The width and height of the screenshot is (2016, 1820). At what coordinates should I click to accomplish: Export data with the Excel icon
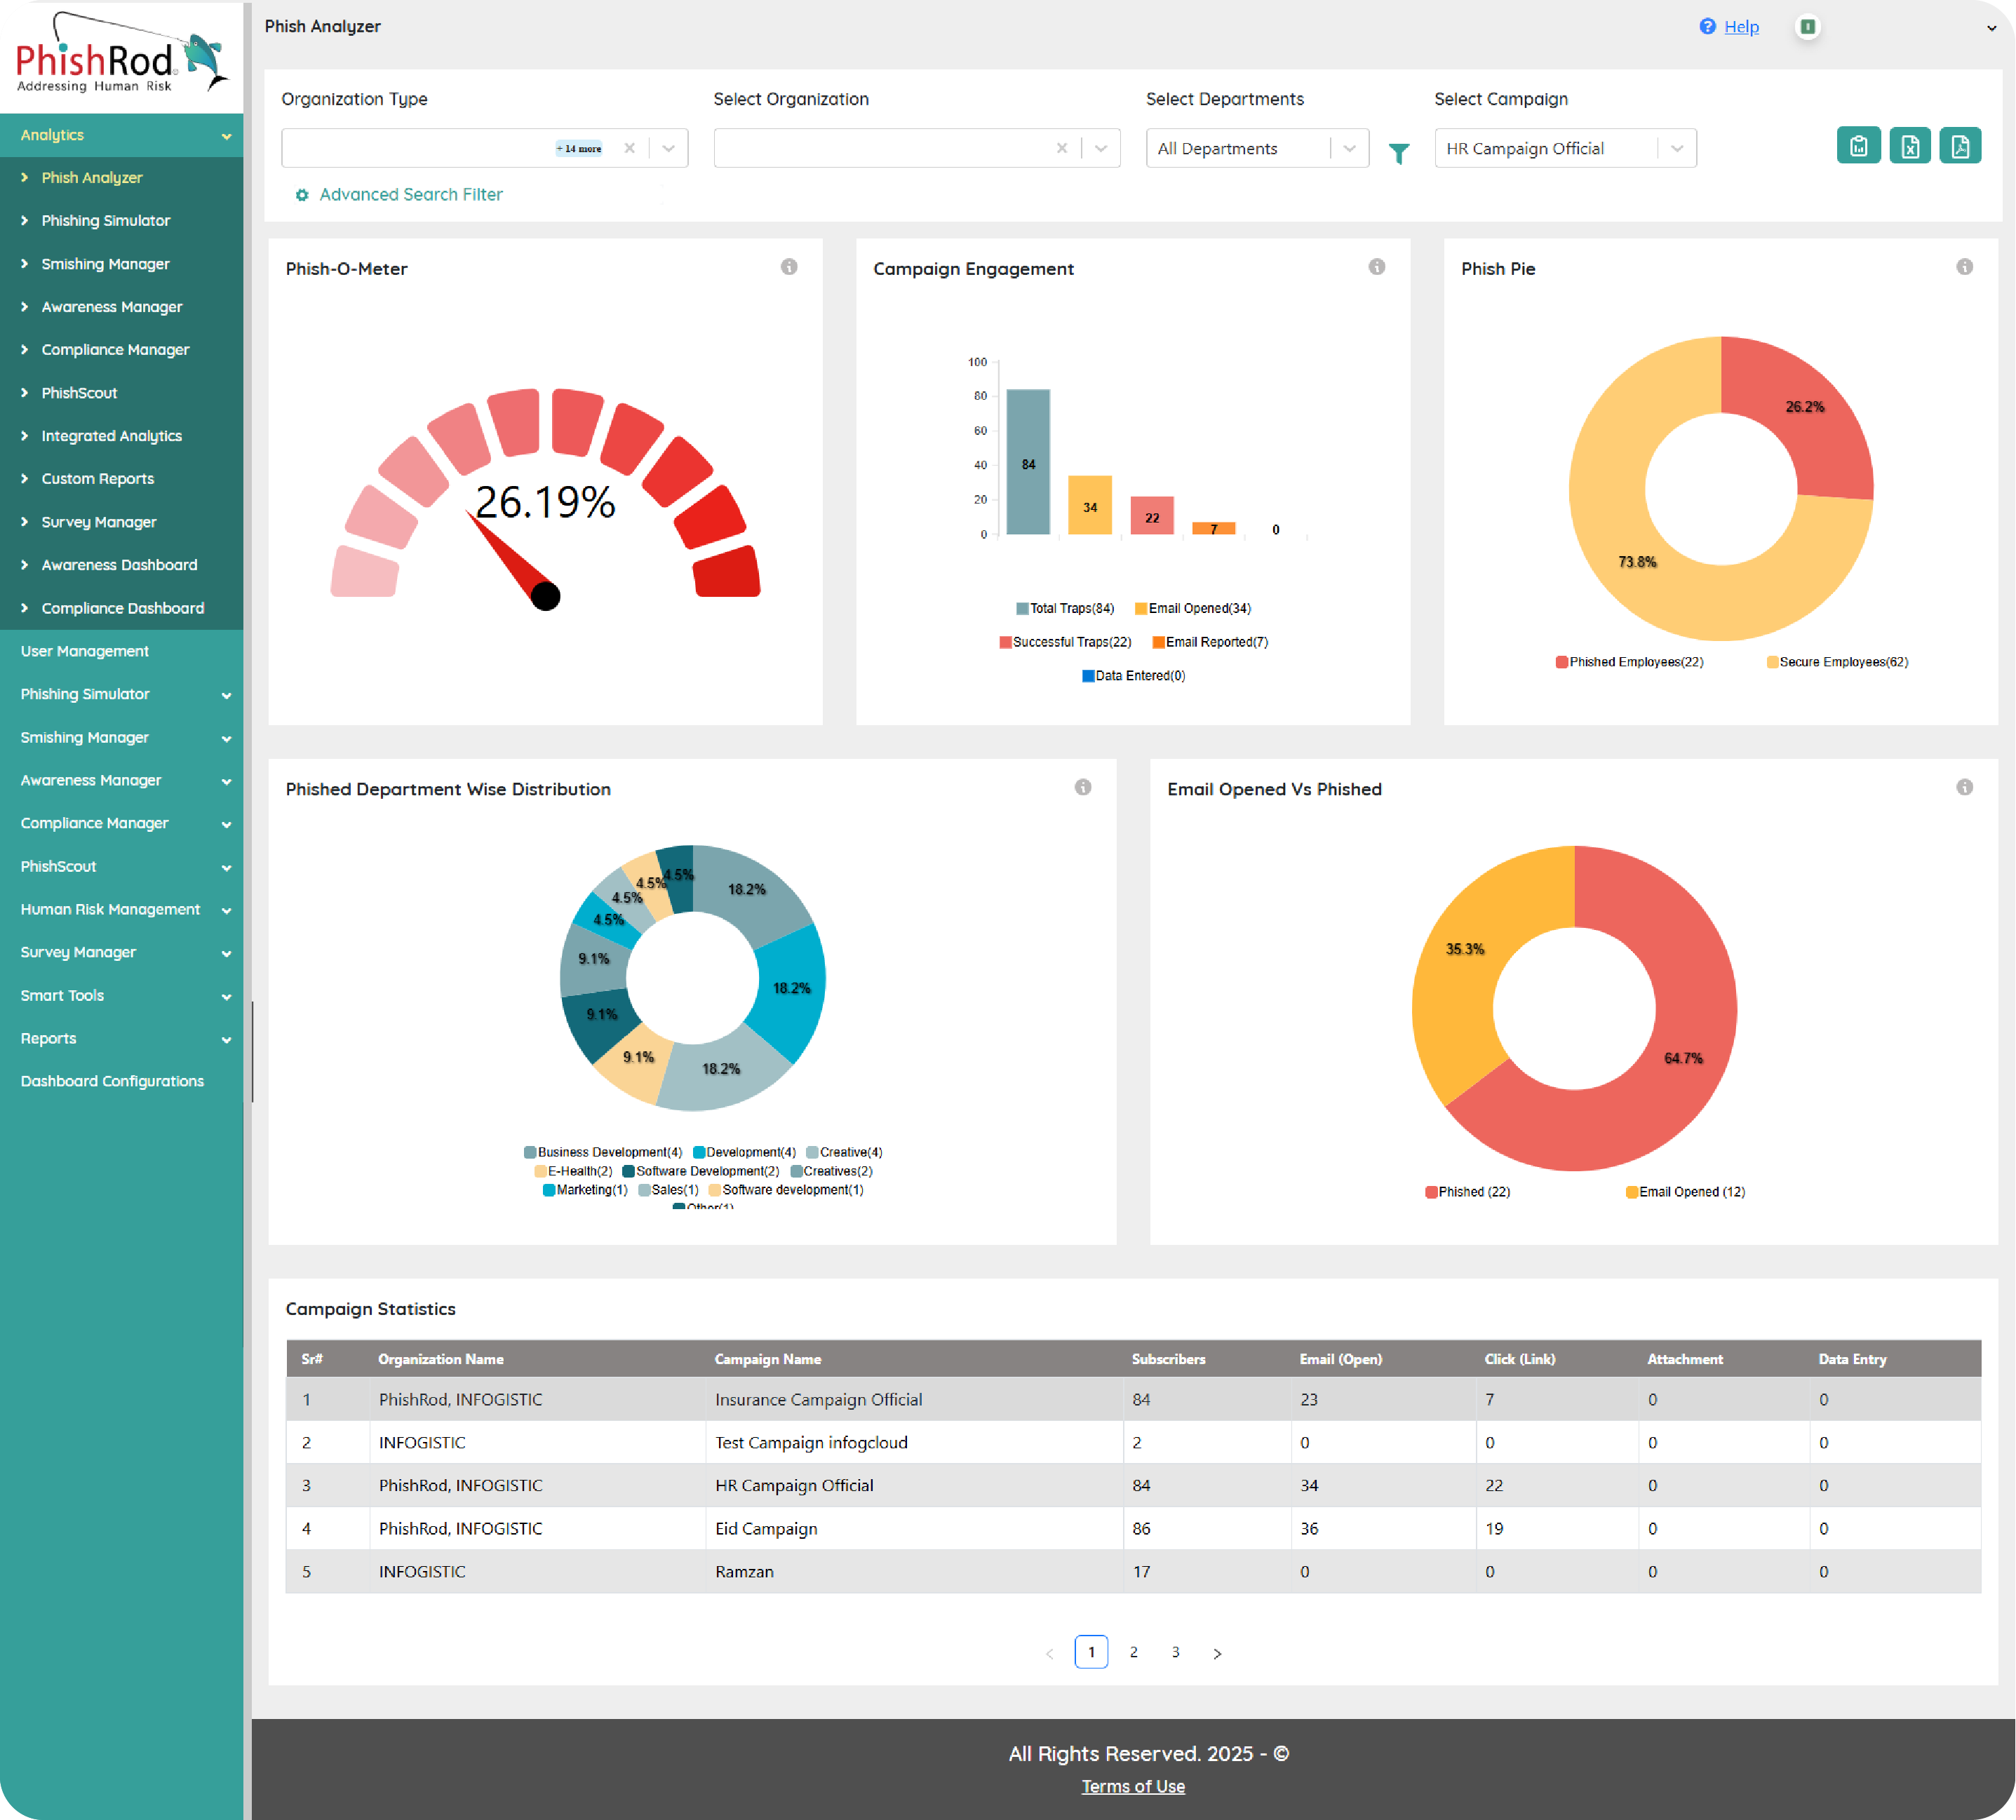click(1909, 146)
